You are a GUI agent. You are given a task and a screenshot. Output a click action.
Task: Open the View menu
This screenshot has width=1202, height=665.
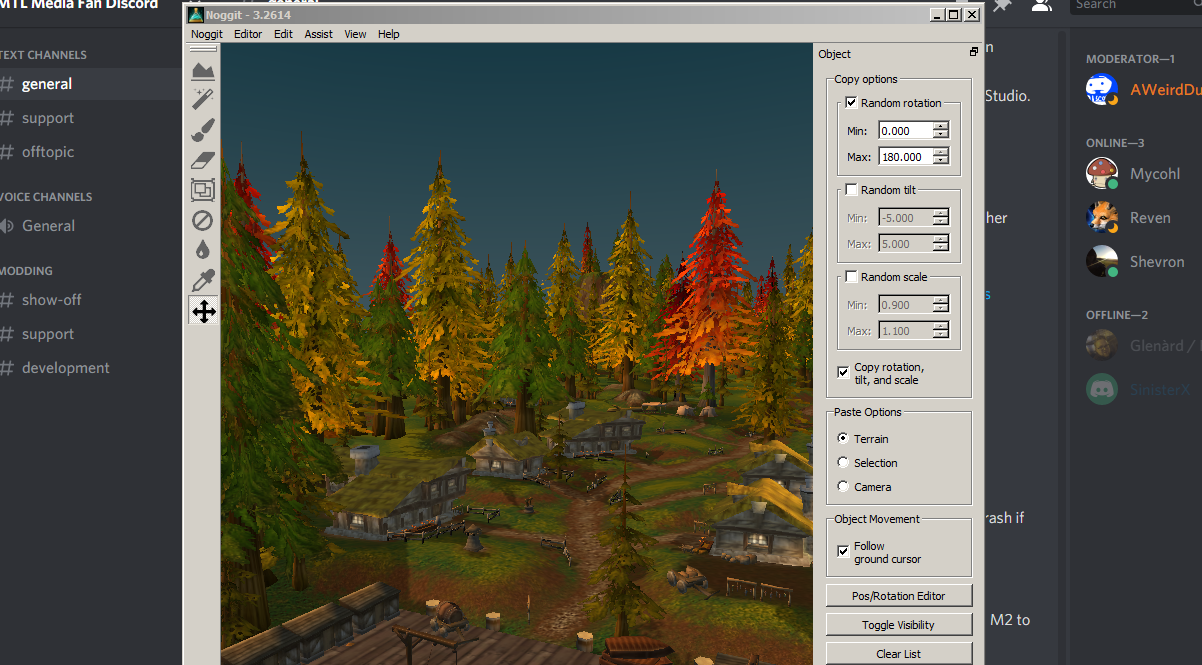pyautogui.click(x=355, y=34)
